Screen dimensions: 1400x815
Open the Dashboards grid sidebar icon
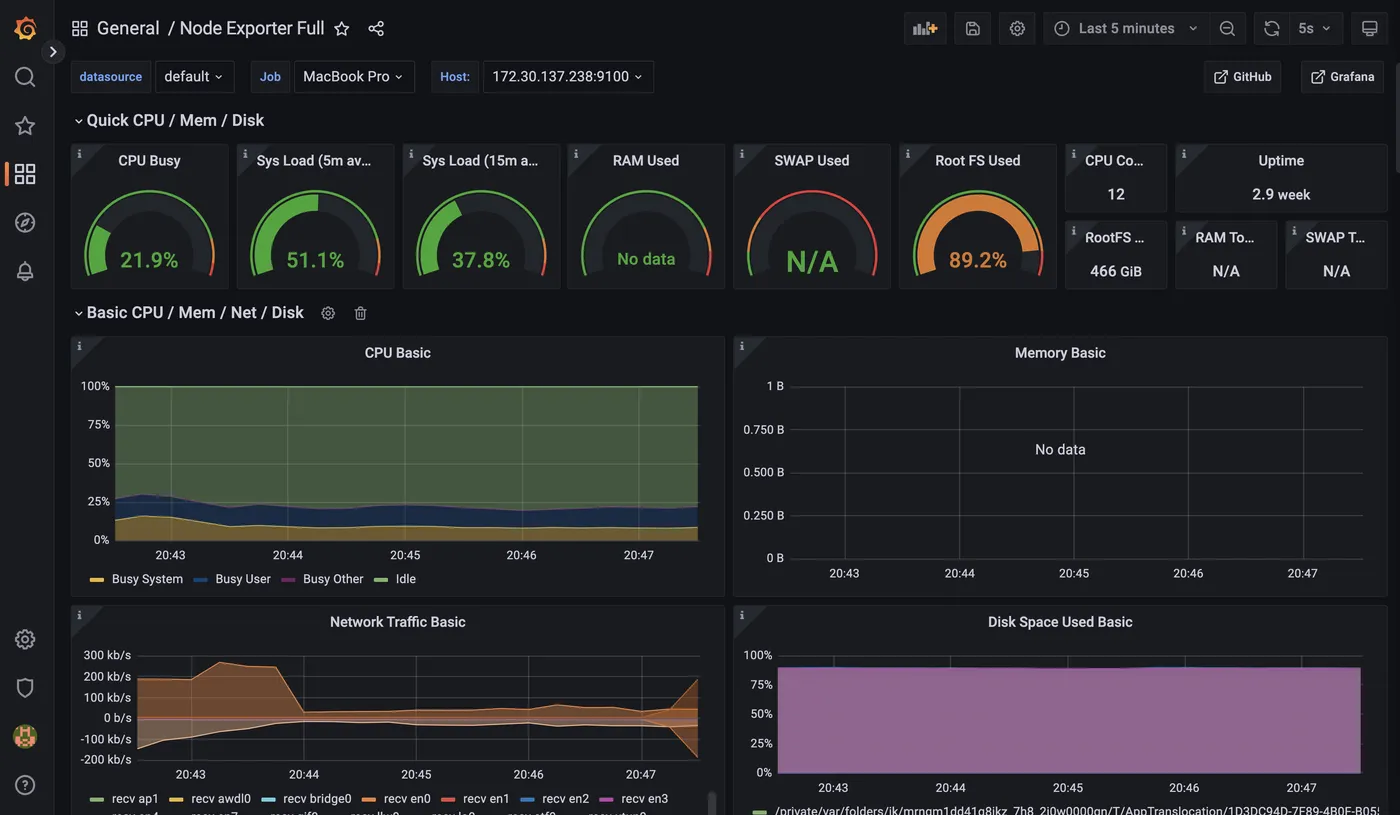click(25, 174)
